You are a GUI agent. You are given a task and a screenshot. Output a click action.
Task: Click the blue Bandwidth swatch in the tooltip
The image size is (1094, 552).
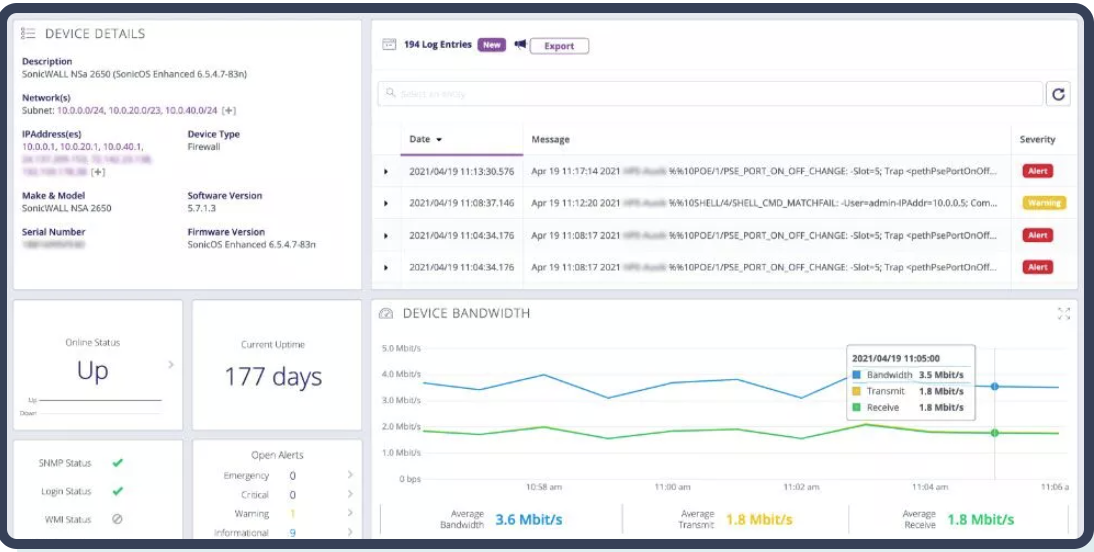[856, 375]
